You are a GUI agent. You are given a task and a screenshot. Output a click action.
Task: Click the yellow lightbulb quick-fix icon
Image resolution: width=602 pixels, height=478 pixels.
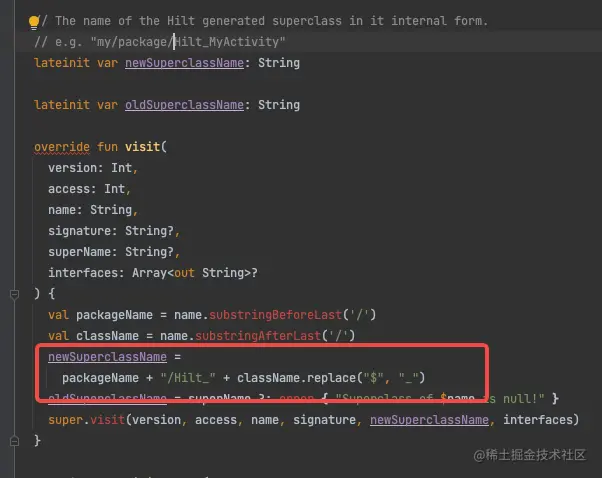[34, 22]
